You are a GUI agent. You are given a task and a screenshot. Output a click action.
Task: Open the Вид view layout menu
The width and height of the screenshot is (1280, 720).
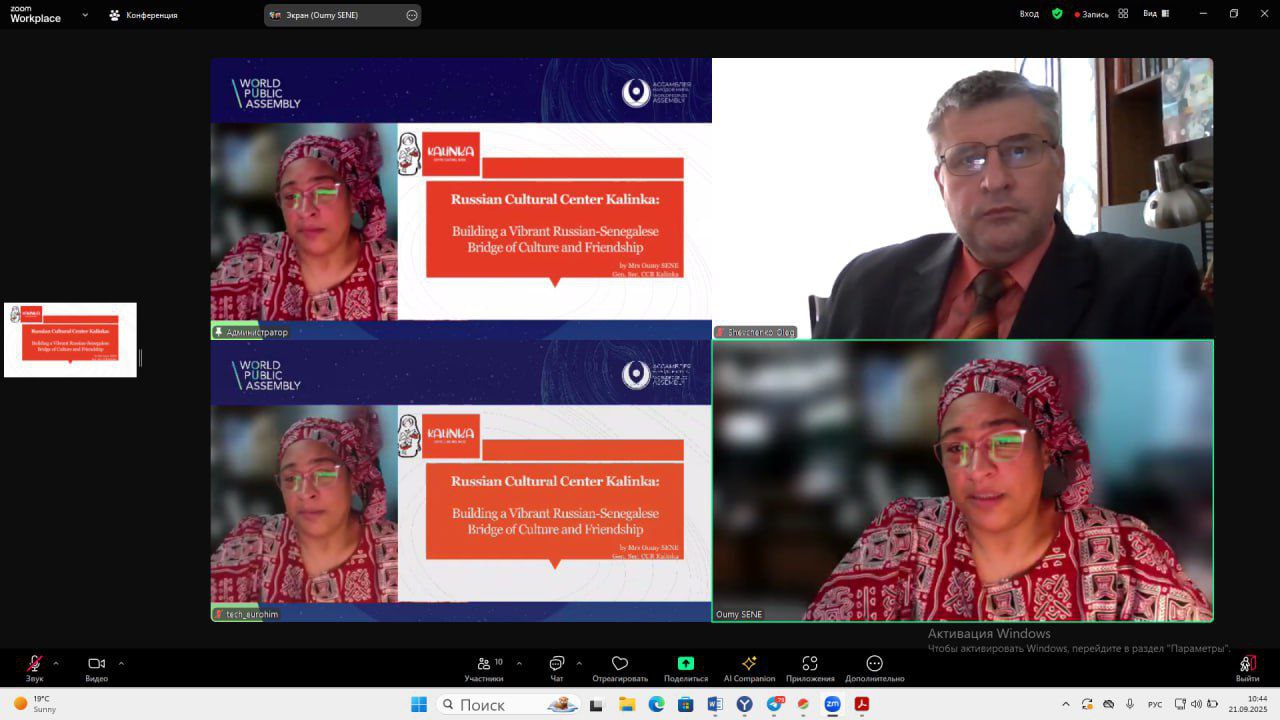pos(1150,14)
